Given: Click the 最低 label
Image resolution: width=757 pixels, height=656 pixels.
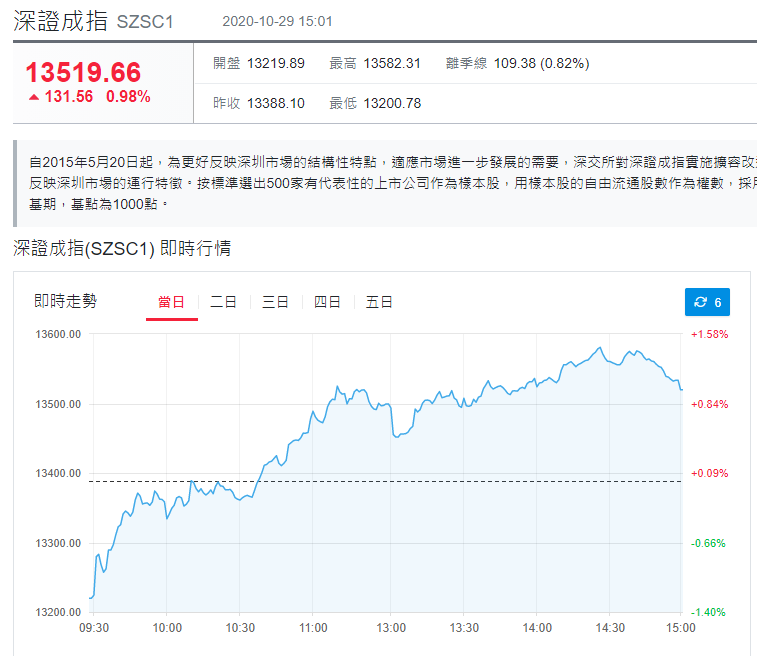Looking at the screenshot, I should pos(343,103).
